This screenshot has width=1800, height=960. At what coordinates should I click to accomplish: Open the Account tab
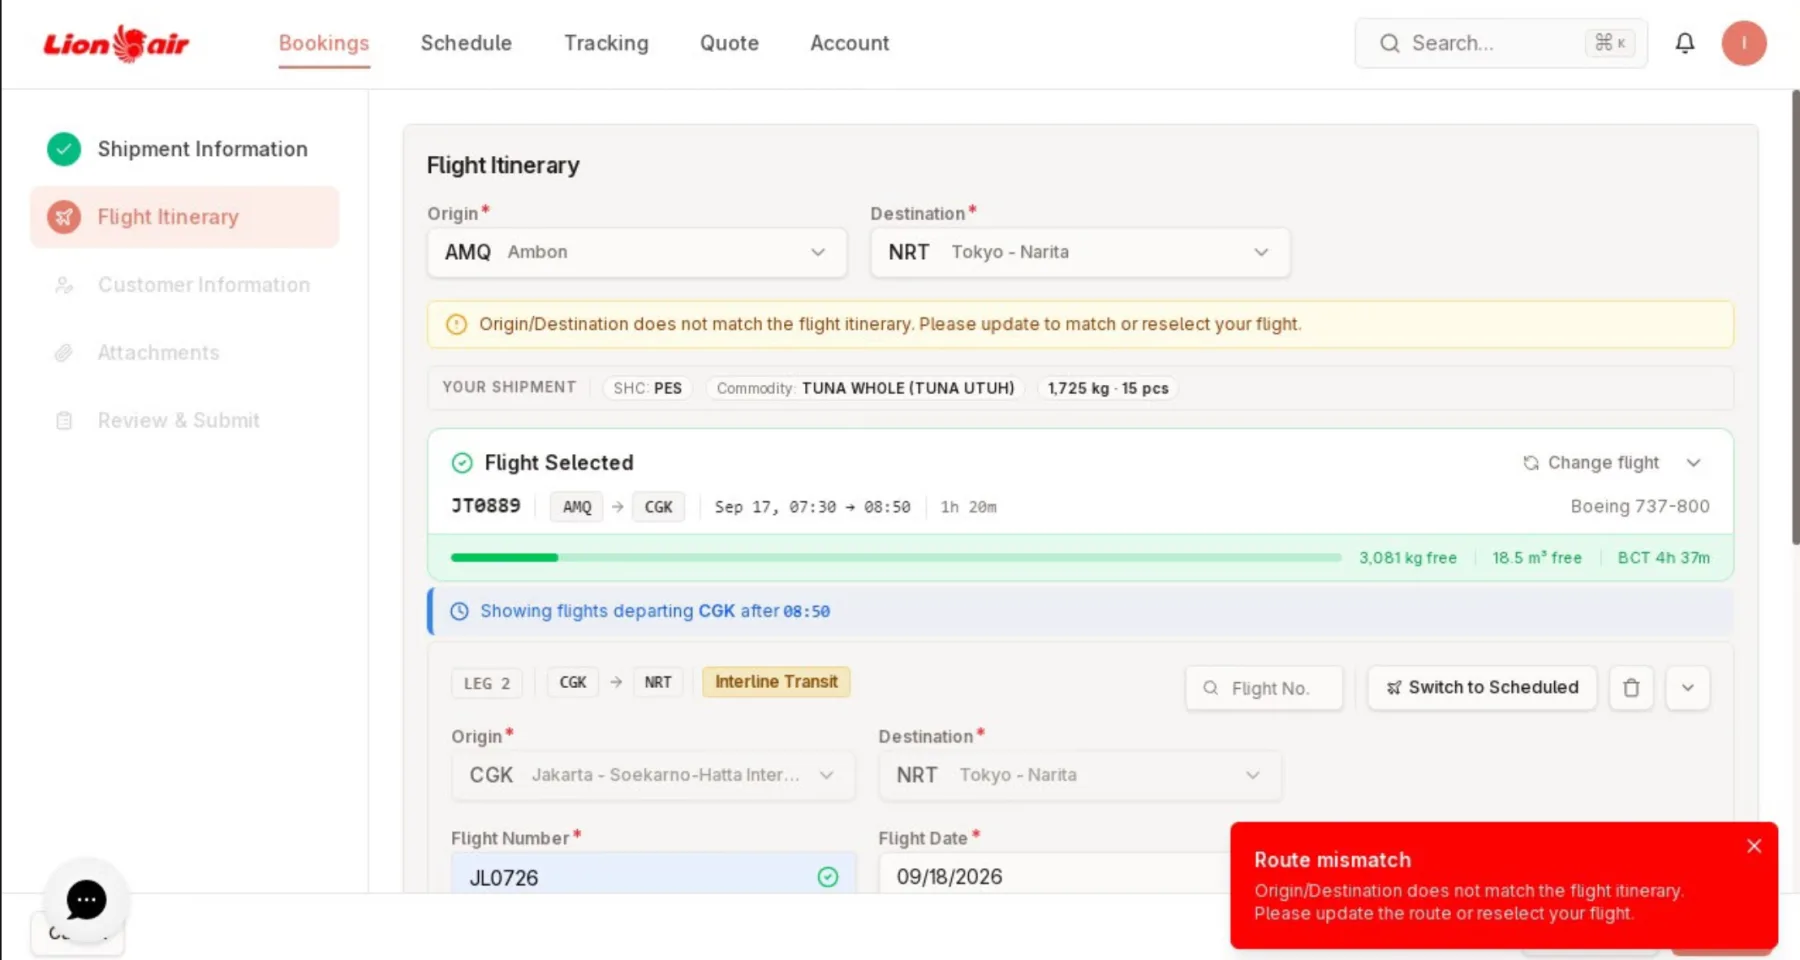(x=849, y=43)
